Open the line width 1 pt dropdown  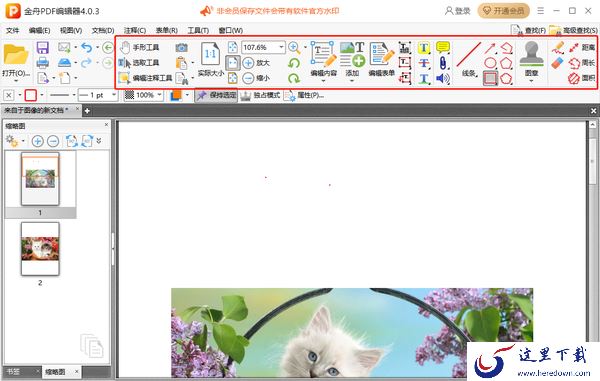(x=114, y=95)
